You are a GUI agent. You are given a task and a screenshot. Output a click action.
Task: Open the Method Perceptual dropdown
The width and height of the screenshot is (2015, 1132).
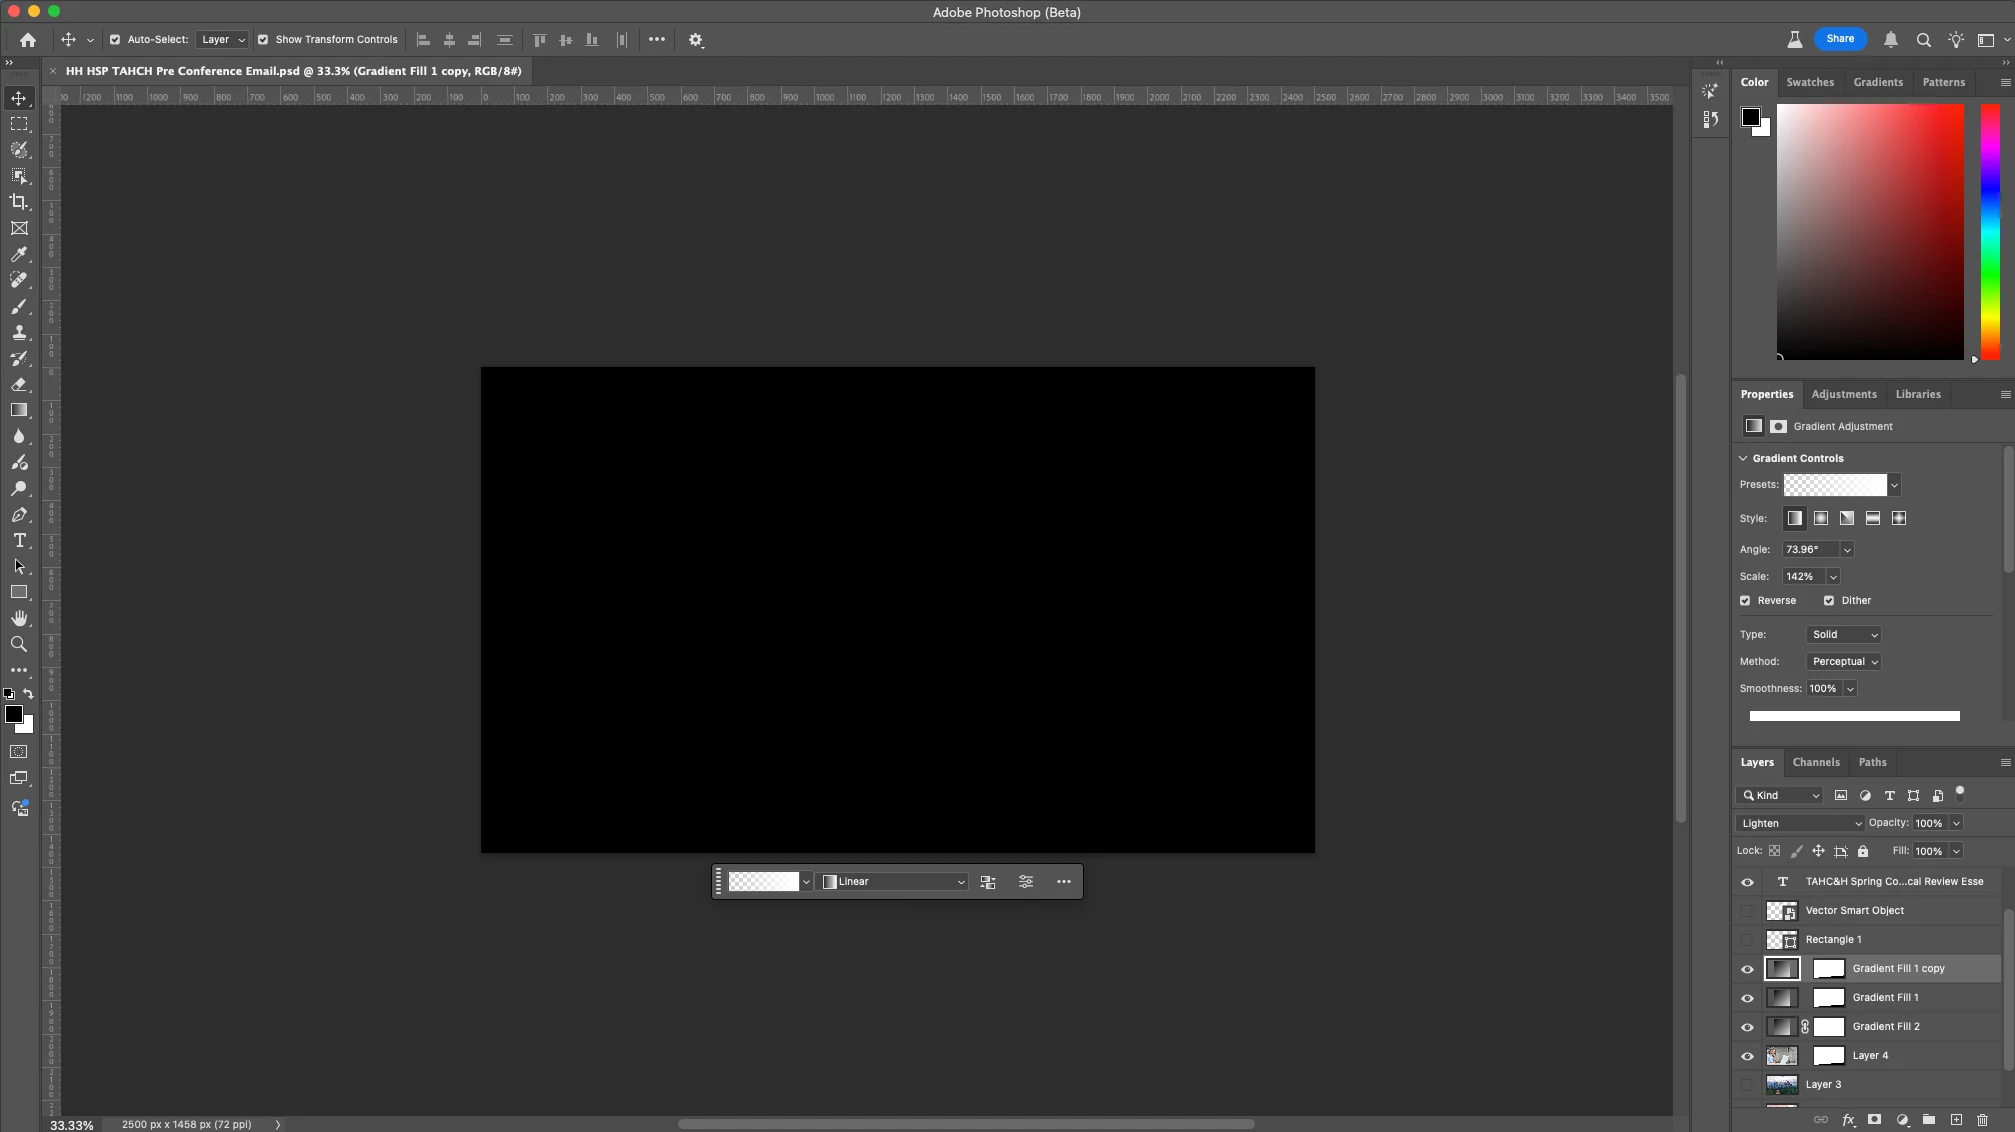click(1844, 662)
